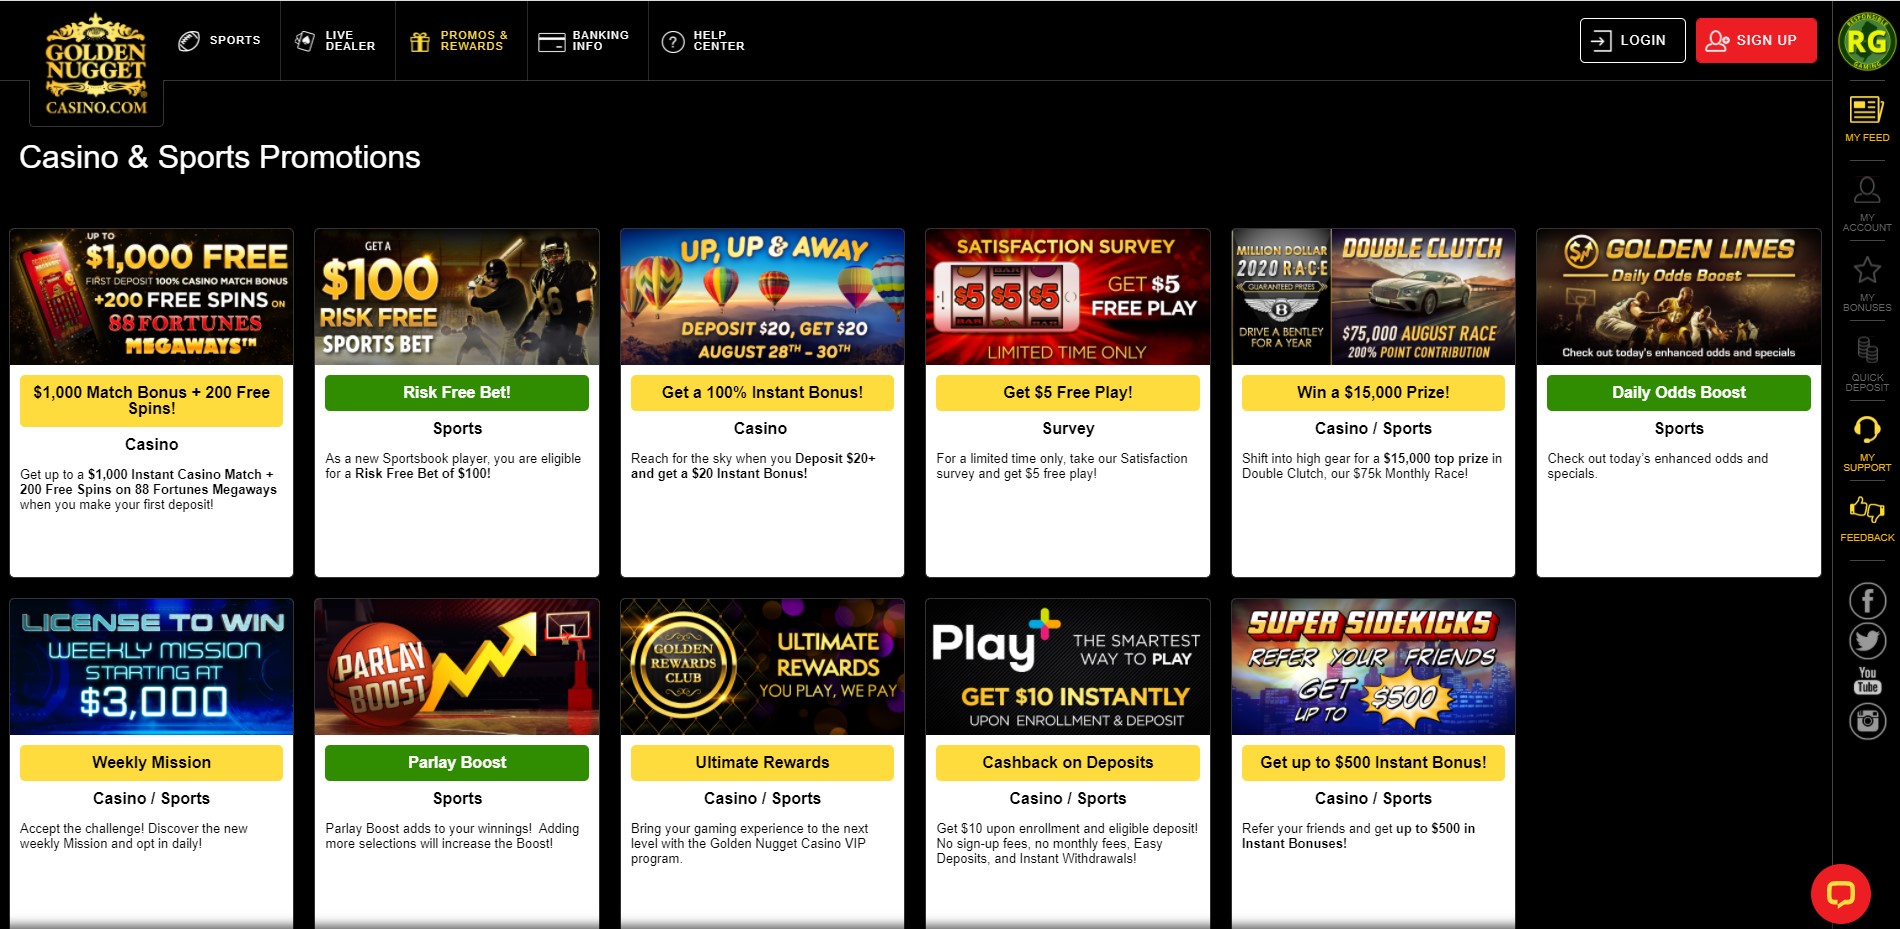The image size is (1900, 929).
Task: Click $1,000 Match Bonus + 200 Free Spins button
Action: [151, 400]
